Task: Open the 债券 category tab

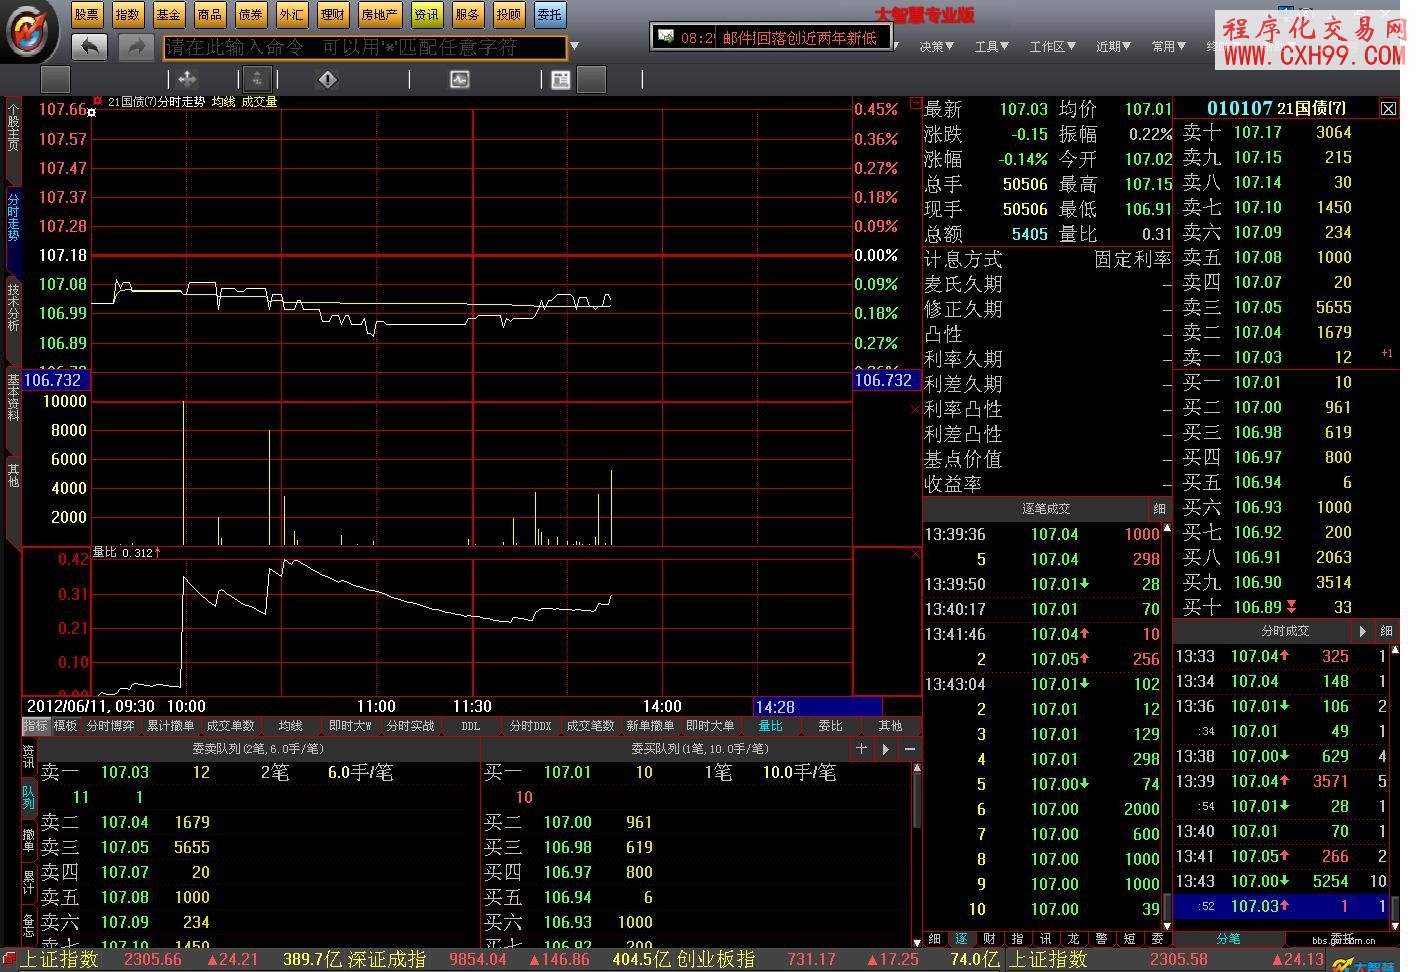Action: (250, 14)
